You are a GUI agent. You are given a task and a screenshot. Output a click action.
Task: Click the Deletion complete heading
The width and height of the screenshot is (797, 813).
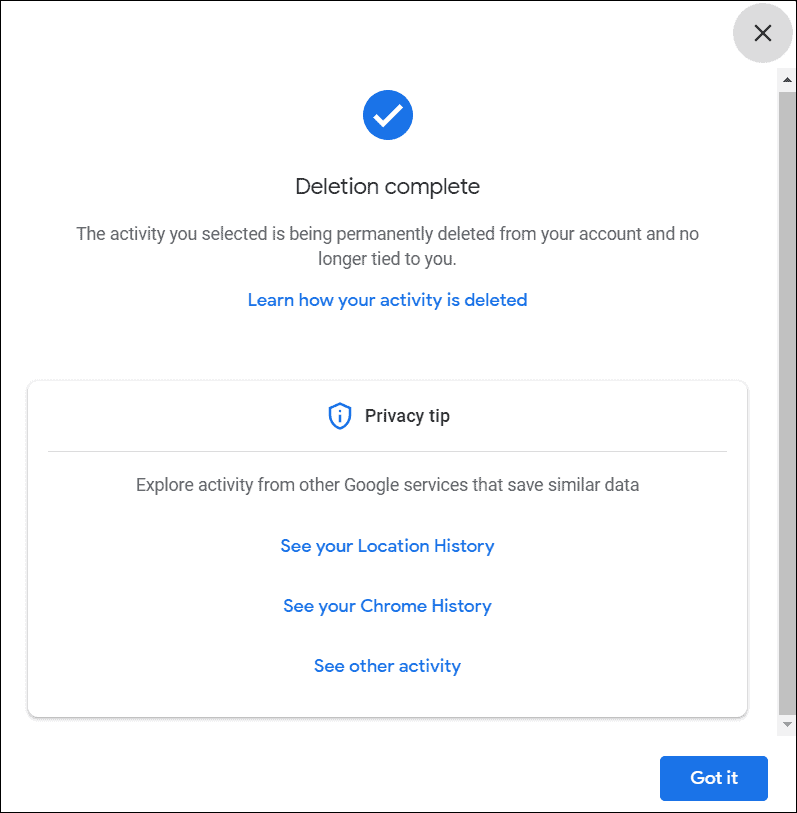tap(387, 187)
